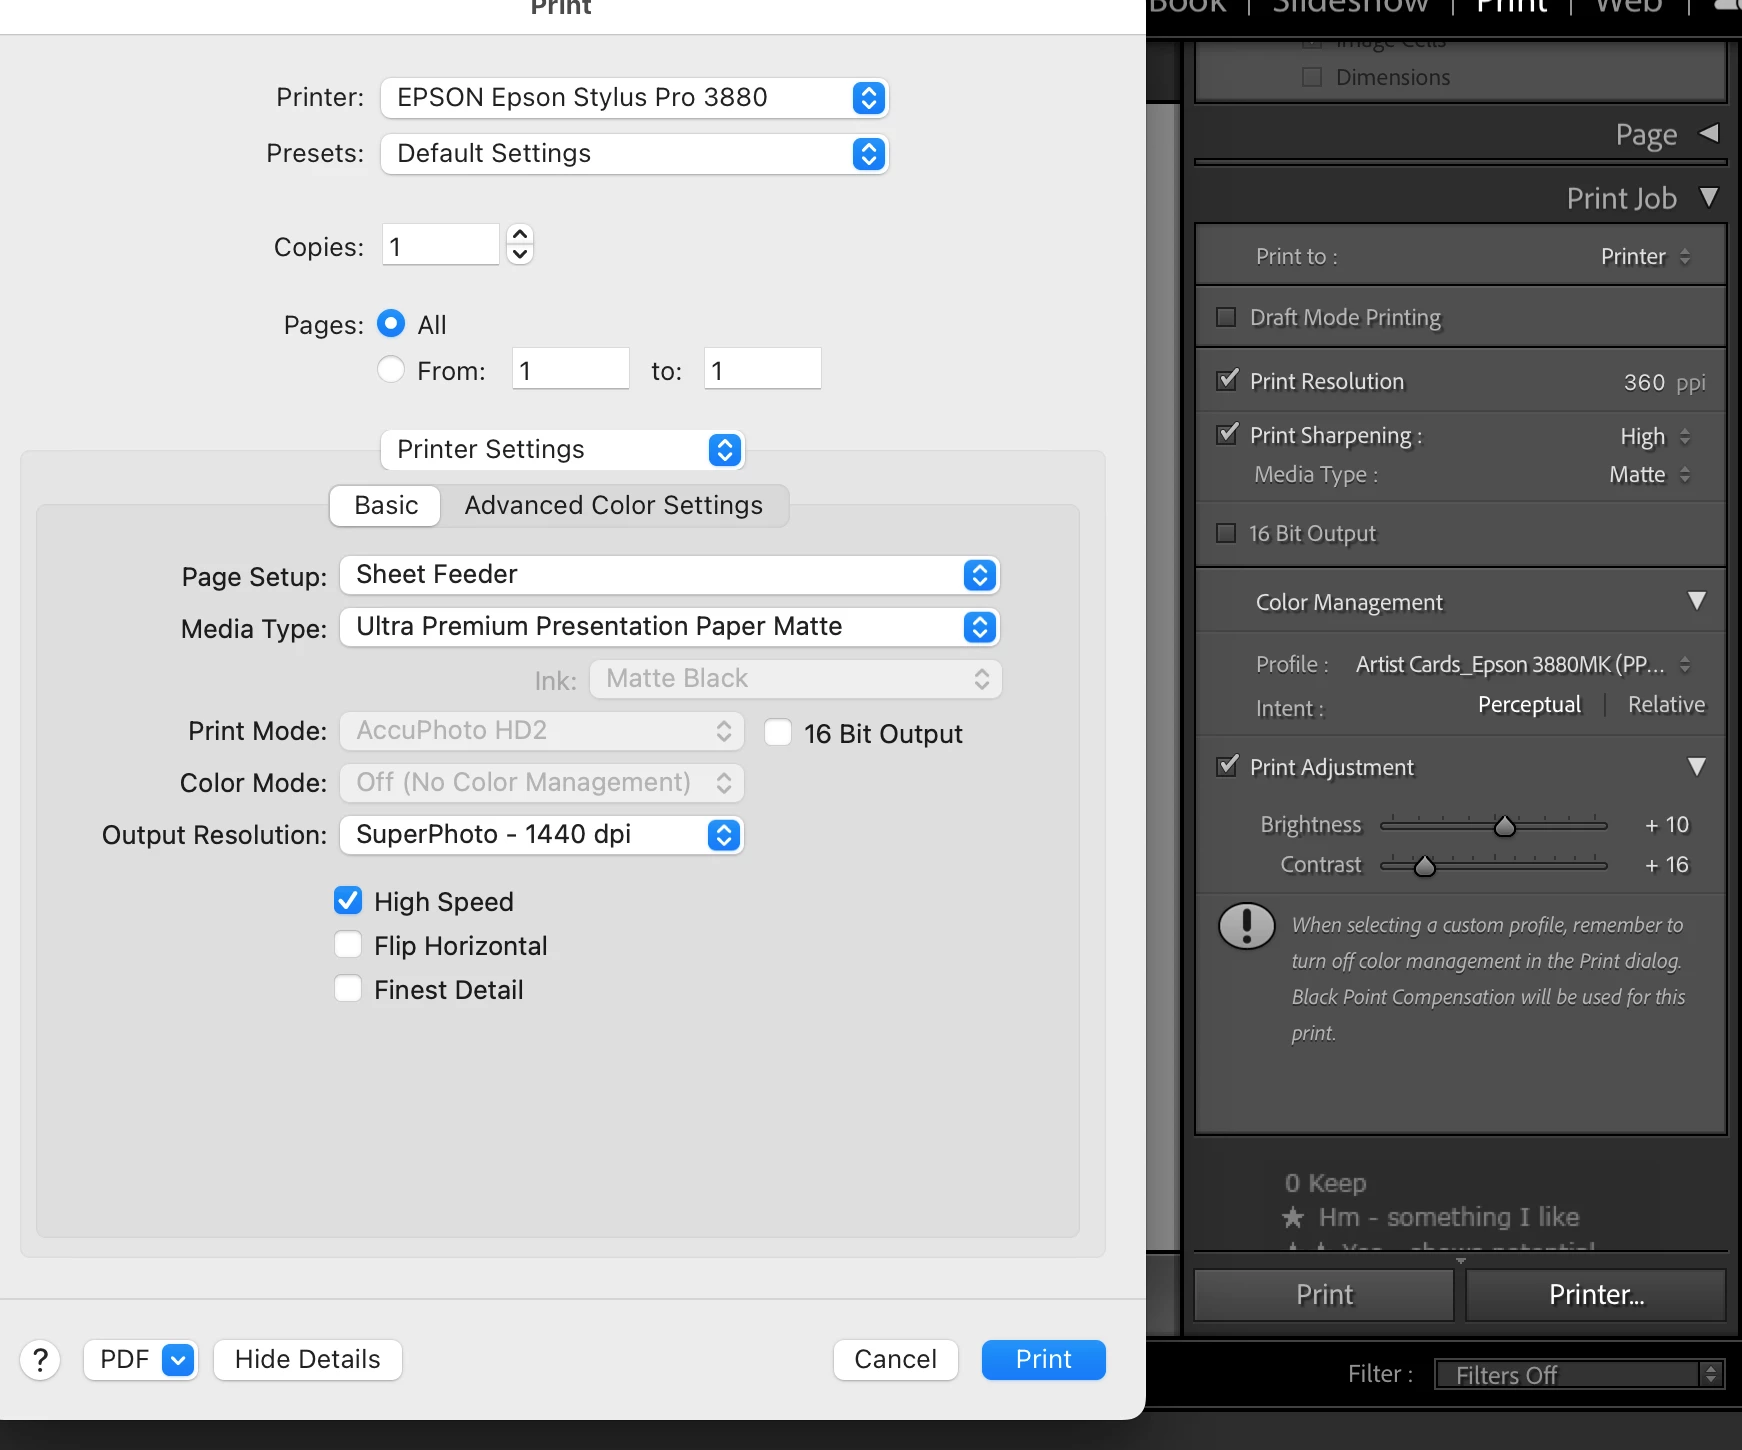Viewport: 1742px width, 1450px height.
Task: Open the Presets dropdown
Action: (634, 154)
